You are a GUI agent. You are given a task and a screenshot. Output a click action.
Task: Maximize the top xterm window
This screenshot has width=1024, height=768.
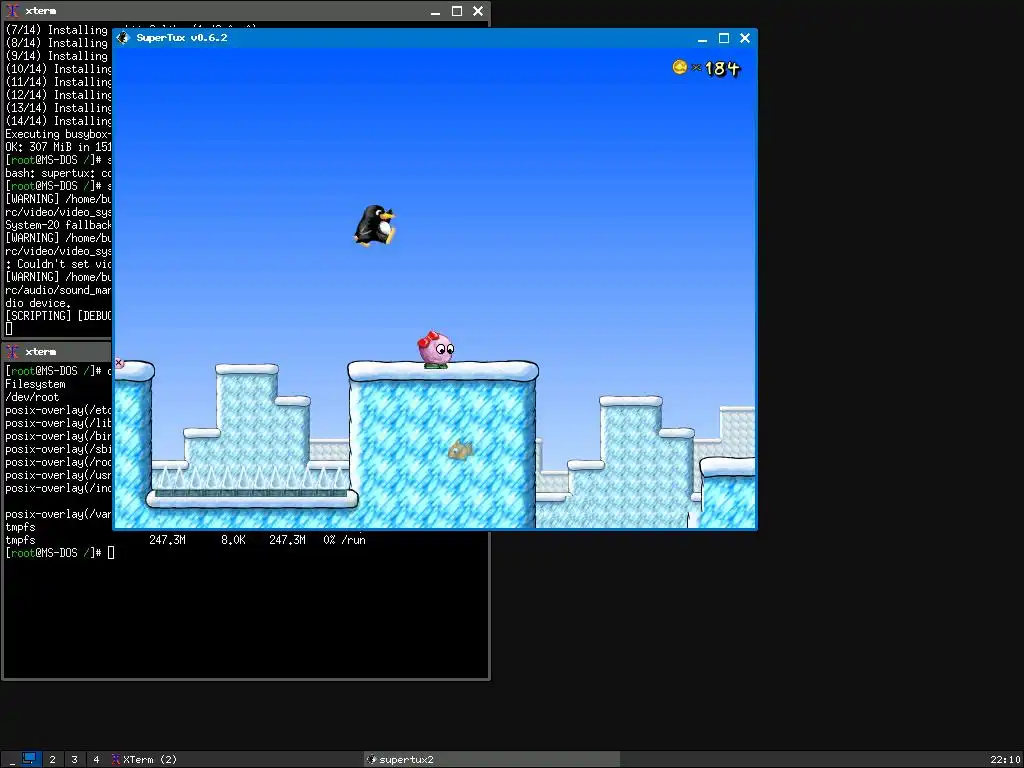pyautogui.click(x=457, y=11)
